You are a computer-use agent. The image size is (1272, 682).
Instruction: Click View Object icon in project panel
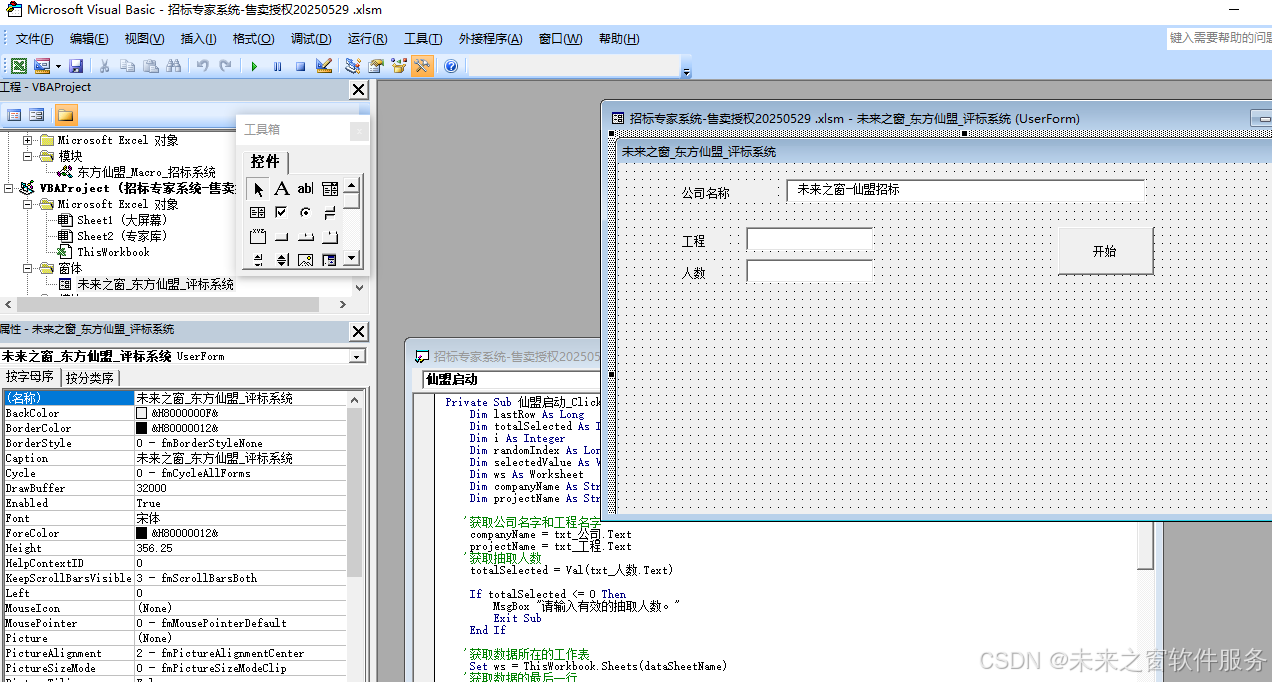pyautogui.click(x=37, y=115)
